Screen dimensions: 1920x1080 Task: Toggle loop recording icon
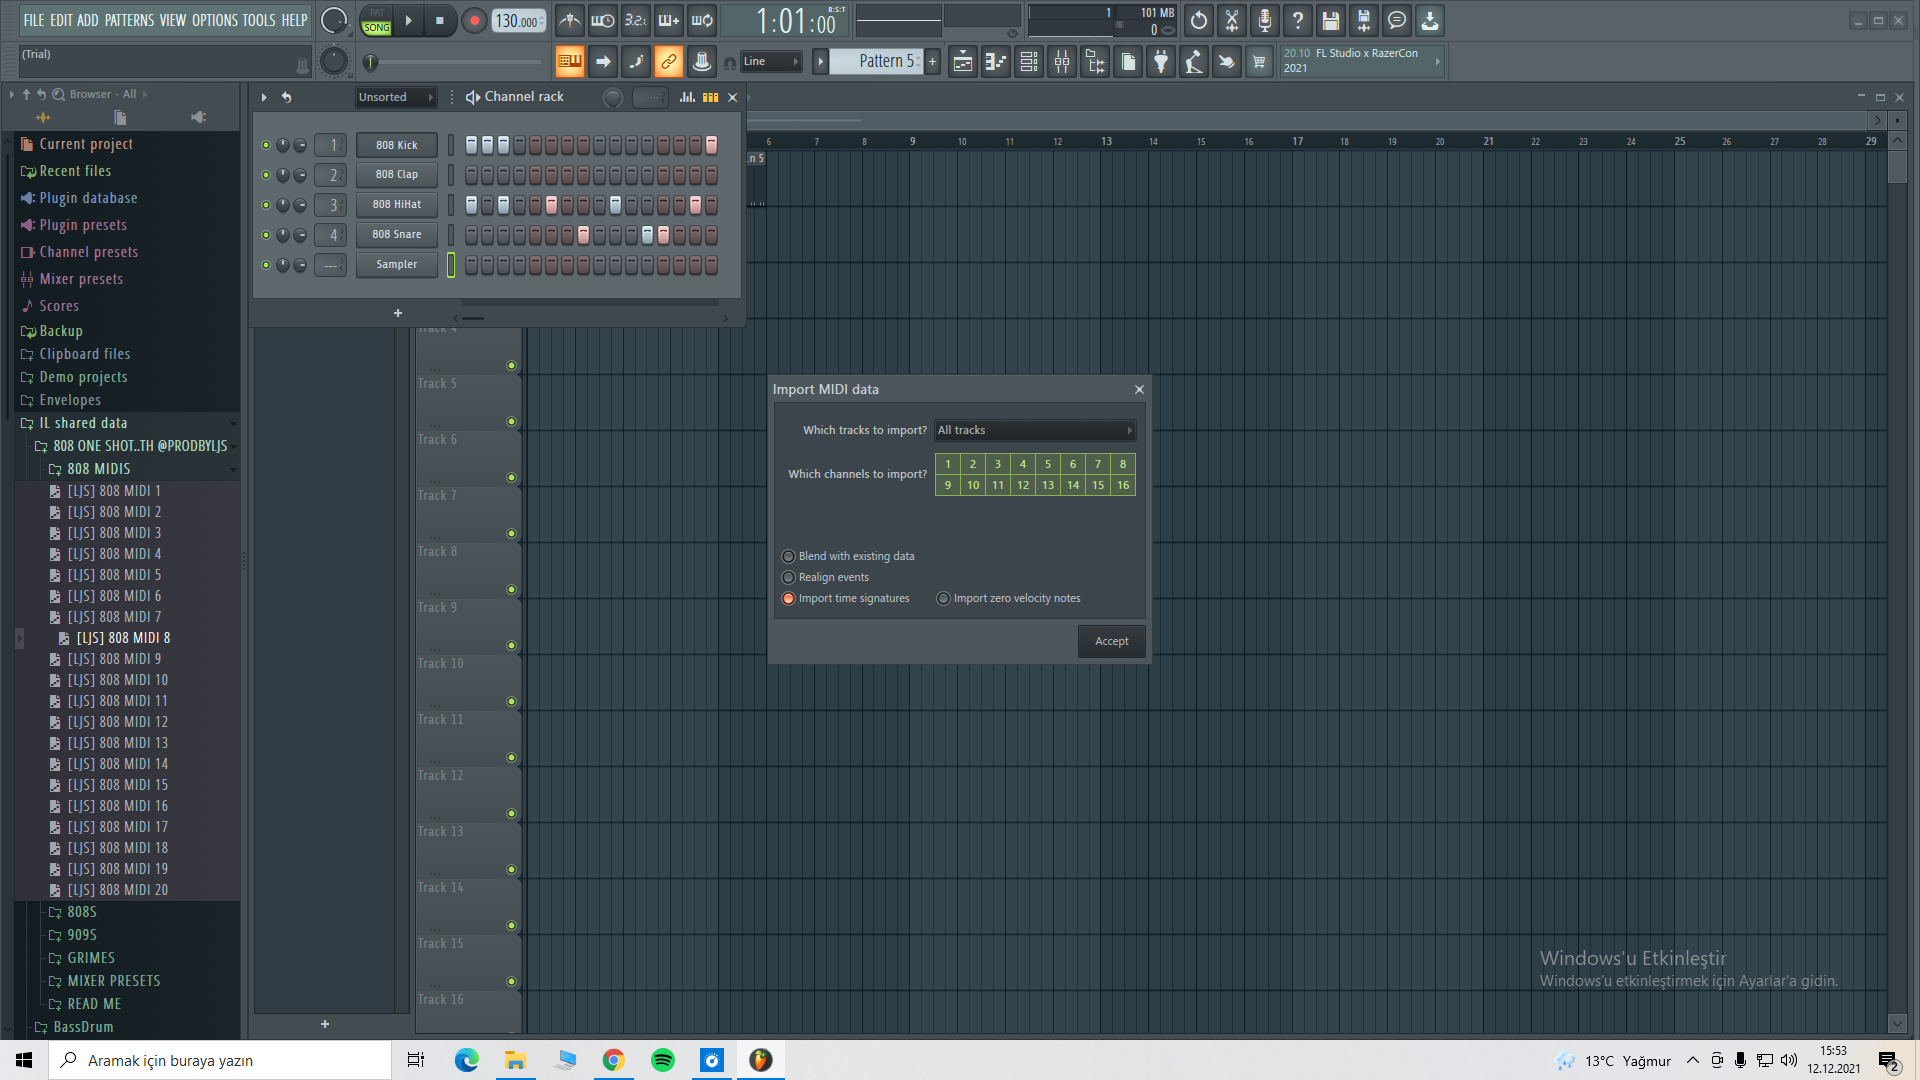[702, 20]
